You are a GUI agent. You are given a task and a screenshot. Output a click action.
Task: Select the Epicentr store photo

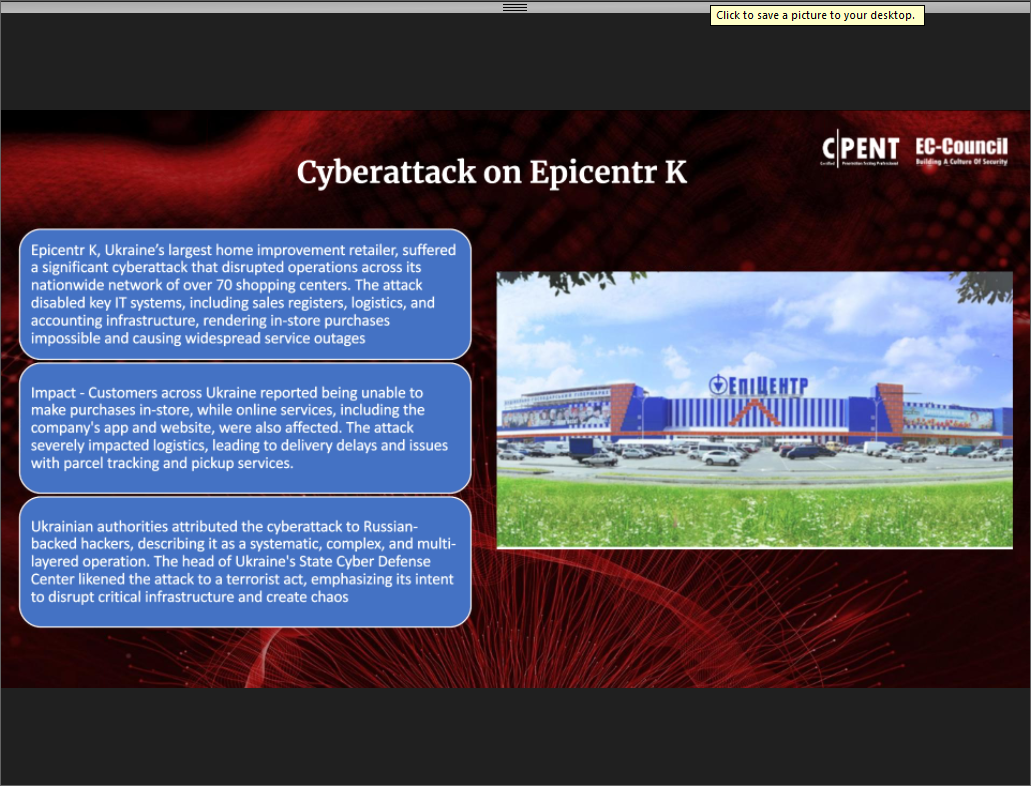point(754,410)
